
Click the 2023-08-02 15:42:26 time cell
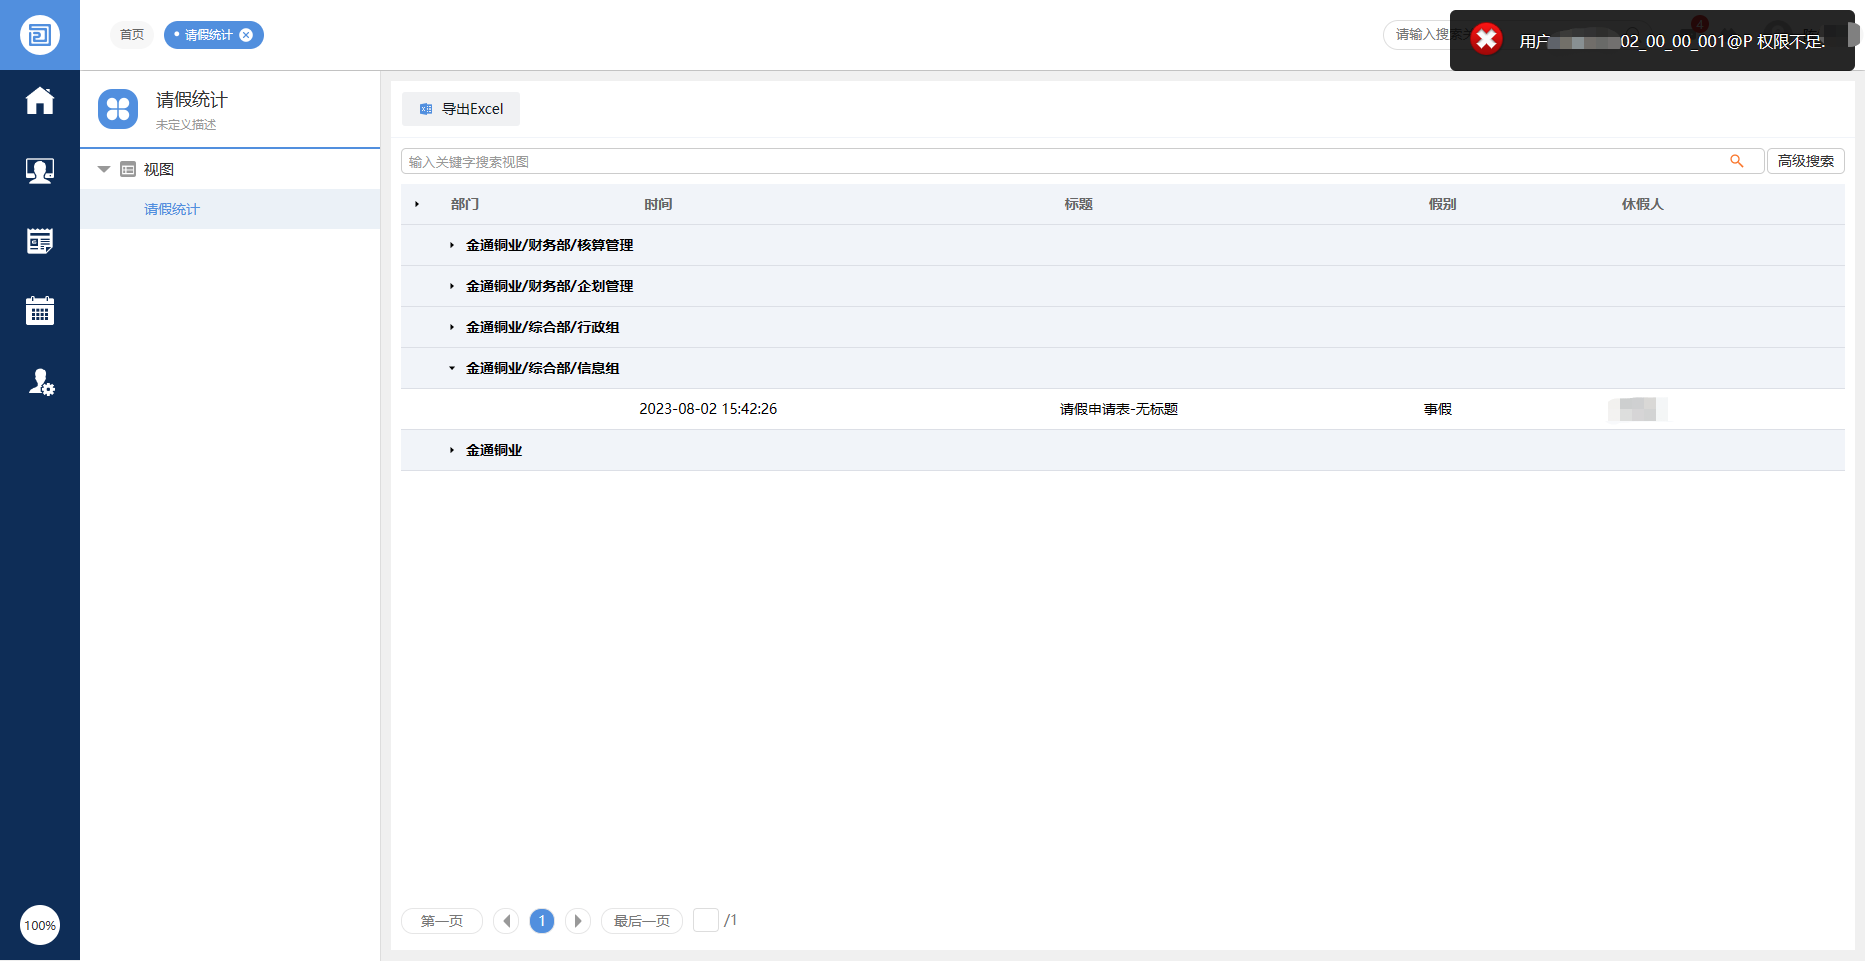[708, 409]
